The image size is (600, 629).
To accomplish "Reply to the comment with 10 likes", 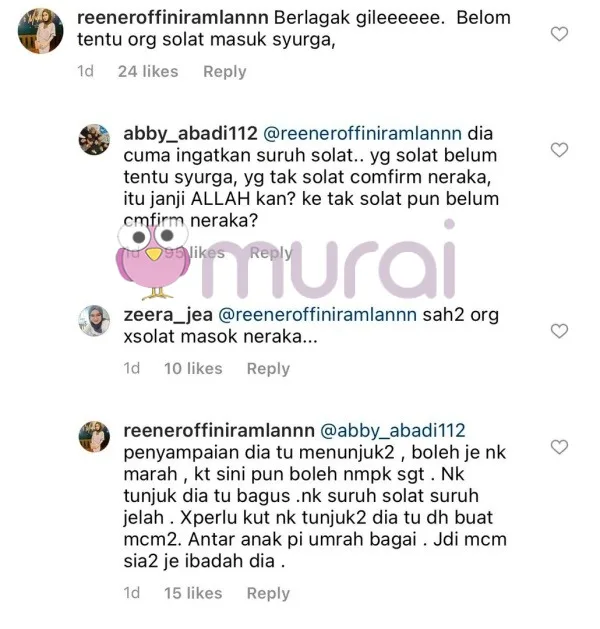I will (x=268, y=368).
